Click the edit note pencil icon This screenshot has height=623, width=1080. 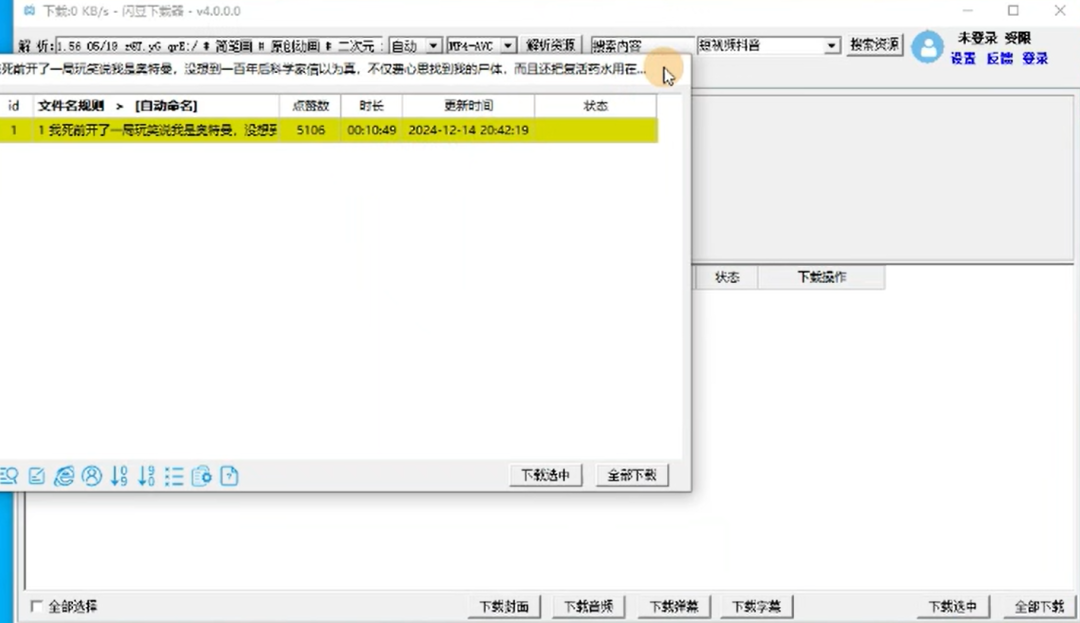37,476
